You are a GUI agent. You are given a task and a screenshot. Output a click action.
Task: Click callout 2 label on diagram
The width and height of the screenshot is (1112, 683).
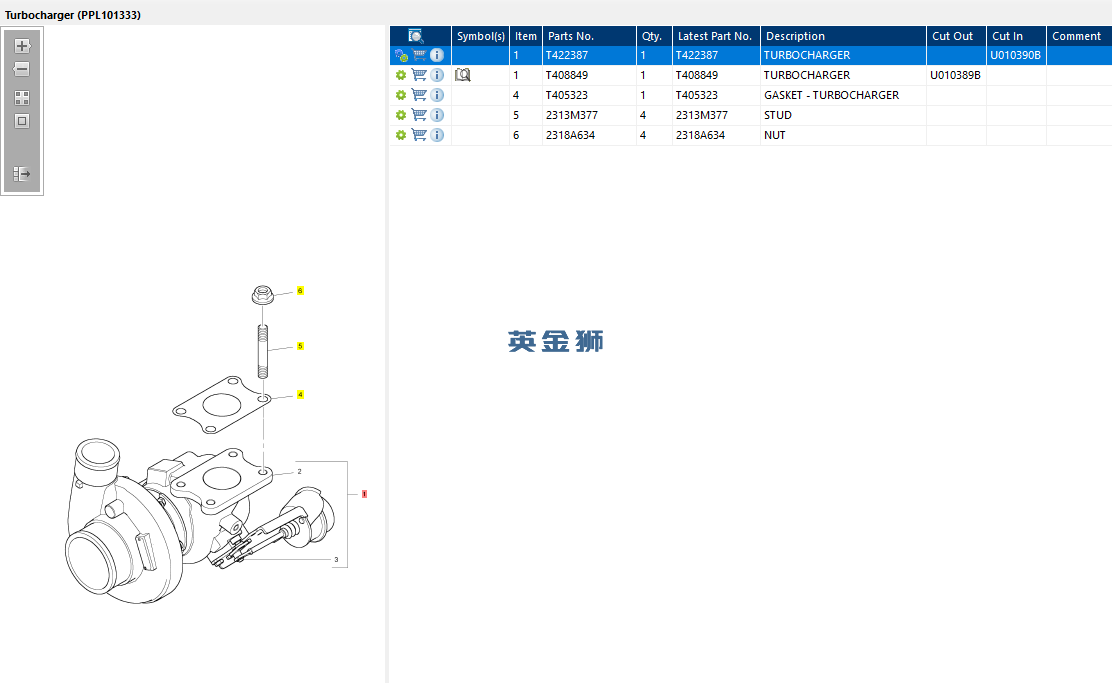click(299, 471)
